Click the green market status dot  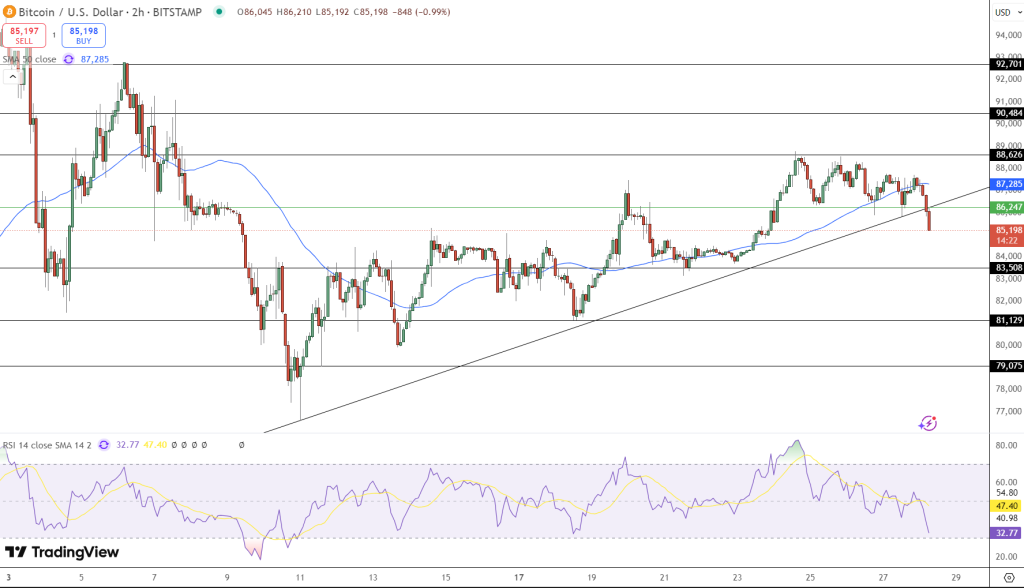click(219, 12)
